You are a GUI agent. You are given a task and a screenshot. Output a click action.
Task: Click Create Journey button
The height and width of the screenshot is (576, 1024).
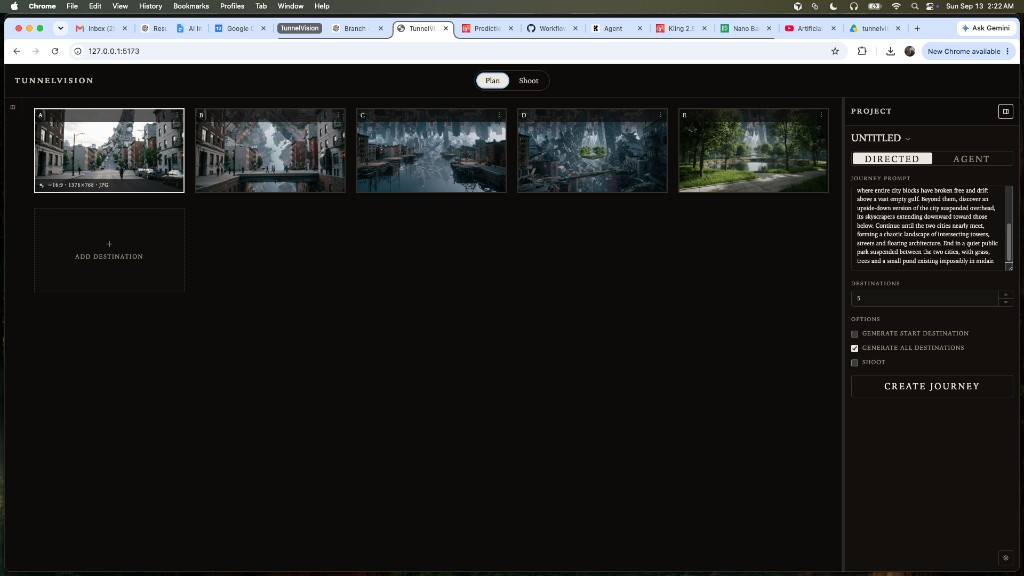coord(932,386)
